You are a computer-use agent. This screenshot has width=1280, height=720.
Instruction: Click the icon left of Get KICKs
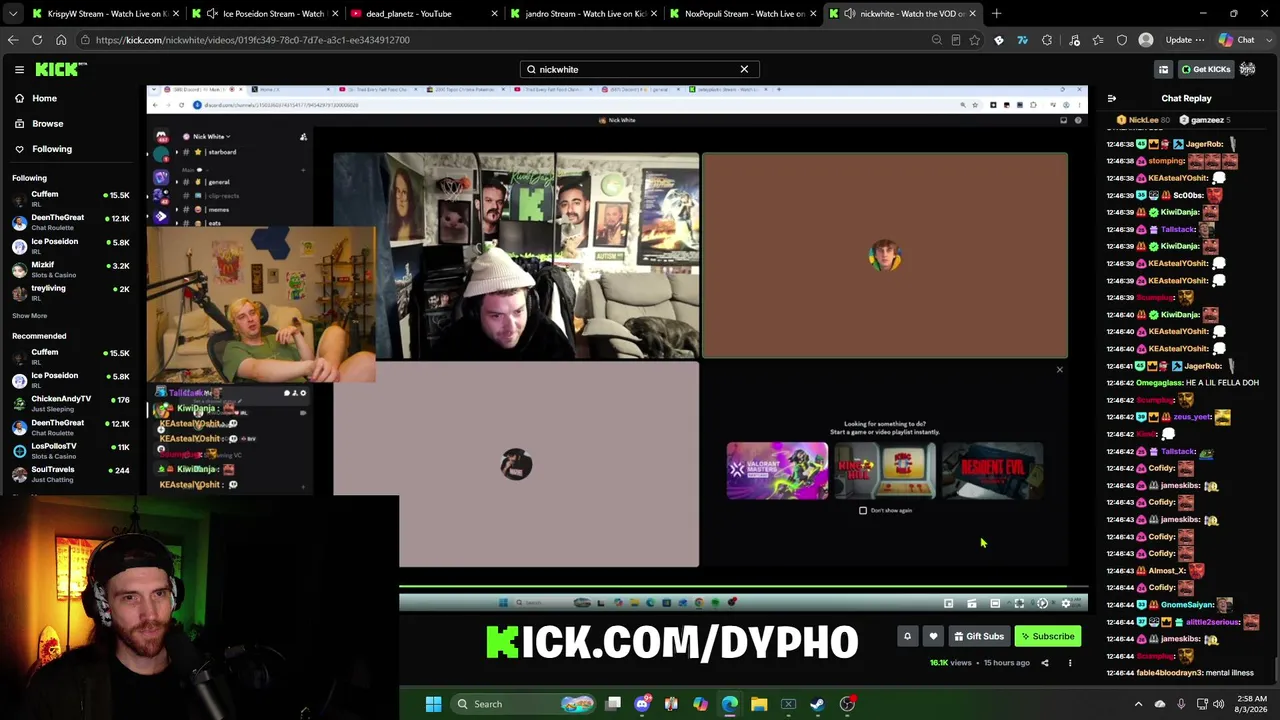[x=1163, y=69]
